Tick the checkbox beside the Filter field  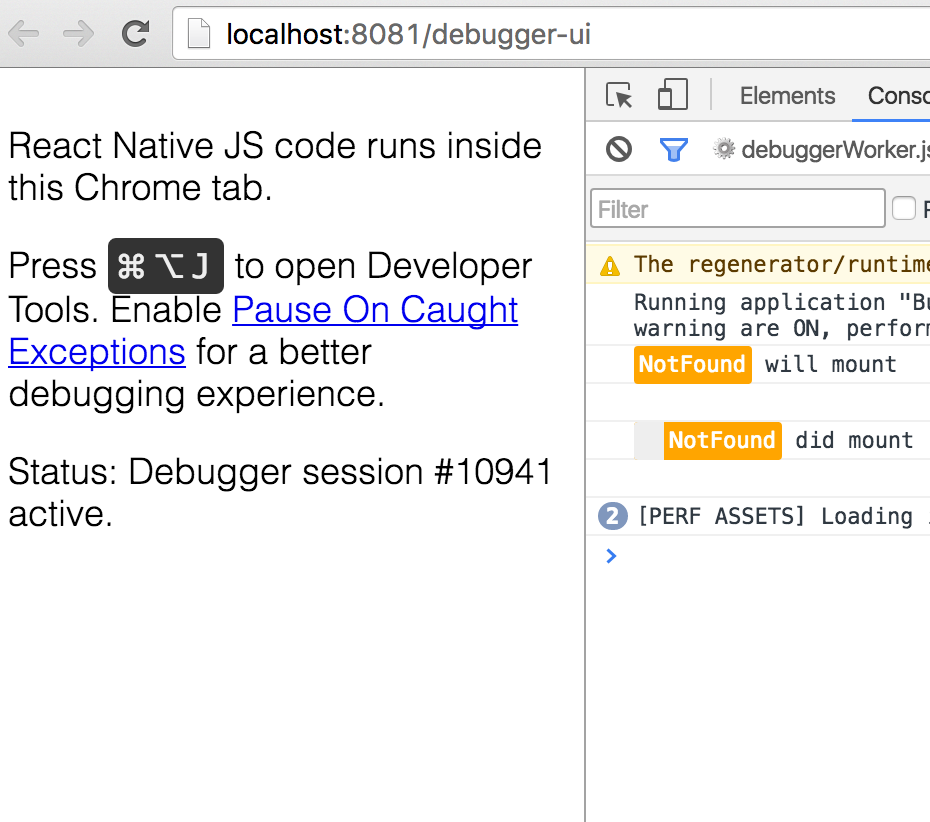[904, 208]
